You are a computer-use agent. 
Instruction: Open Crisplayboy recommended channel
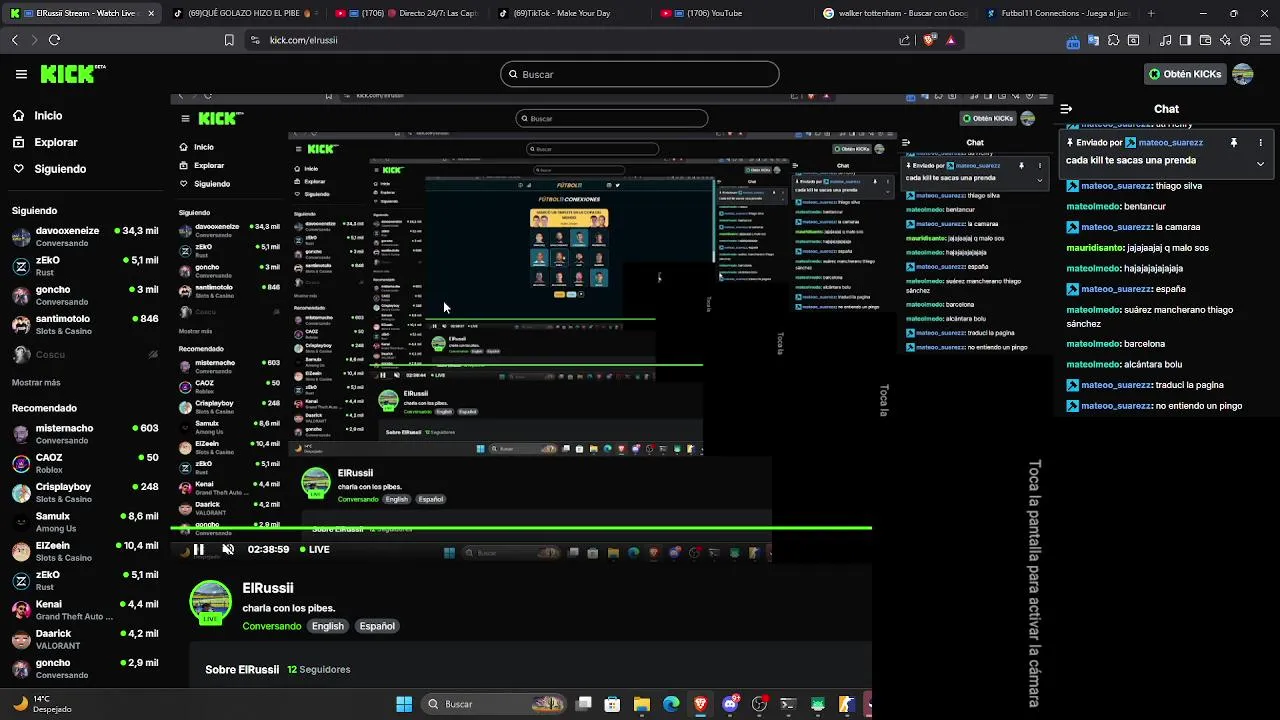[x=85, y=493]
